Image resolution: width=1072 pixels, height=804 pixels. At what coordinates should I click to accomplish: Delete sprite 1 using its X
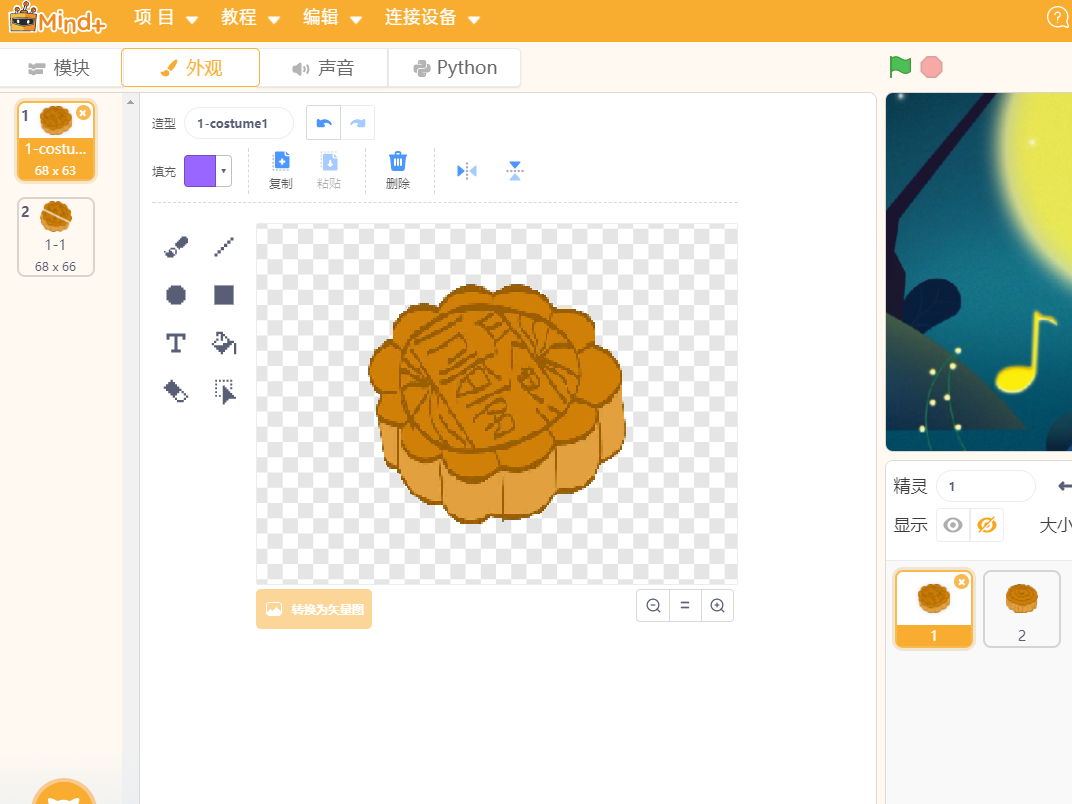click(x=962, y=582)
